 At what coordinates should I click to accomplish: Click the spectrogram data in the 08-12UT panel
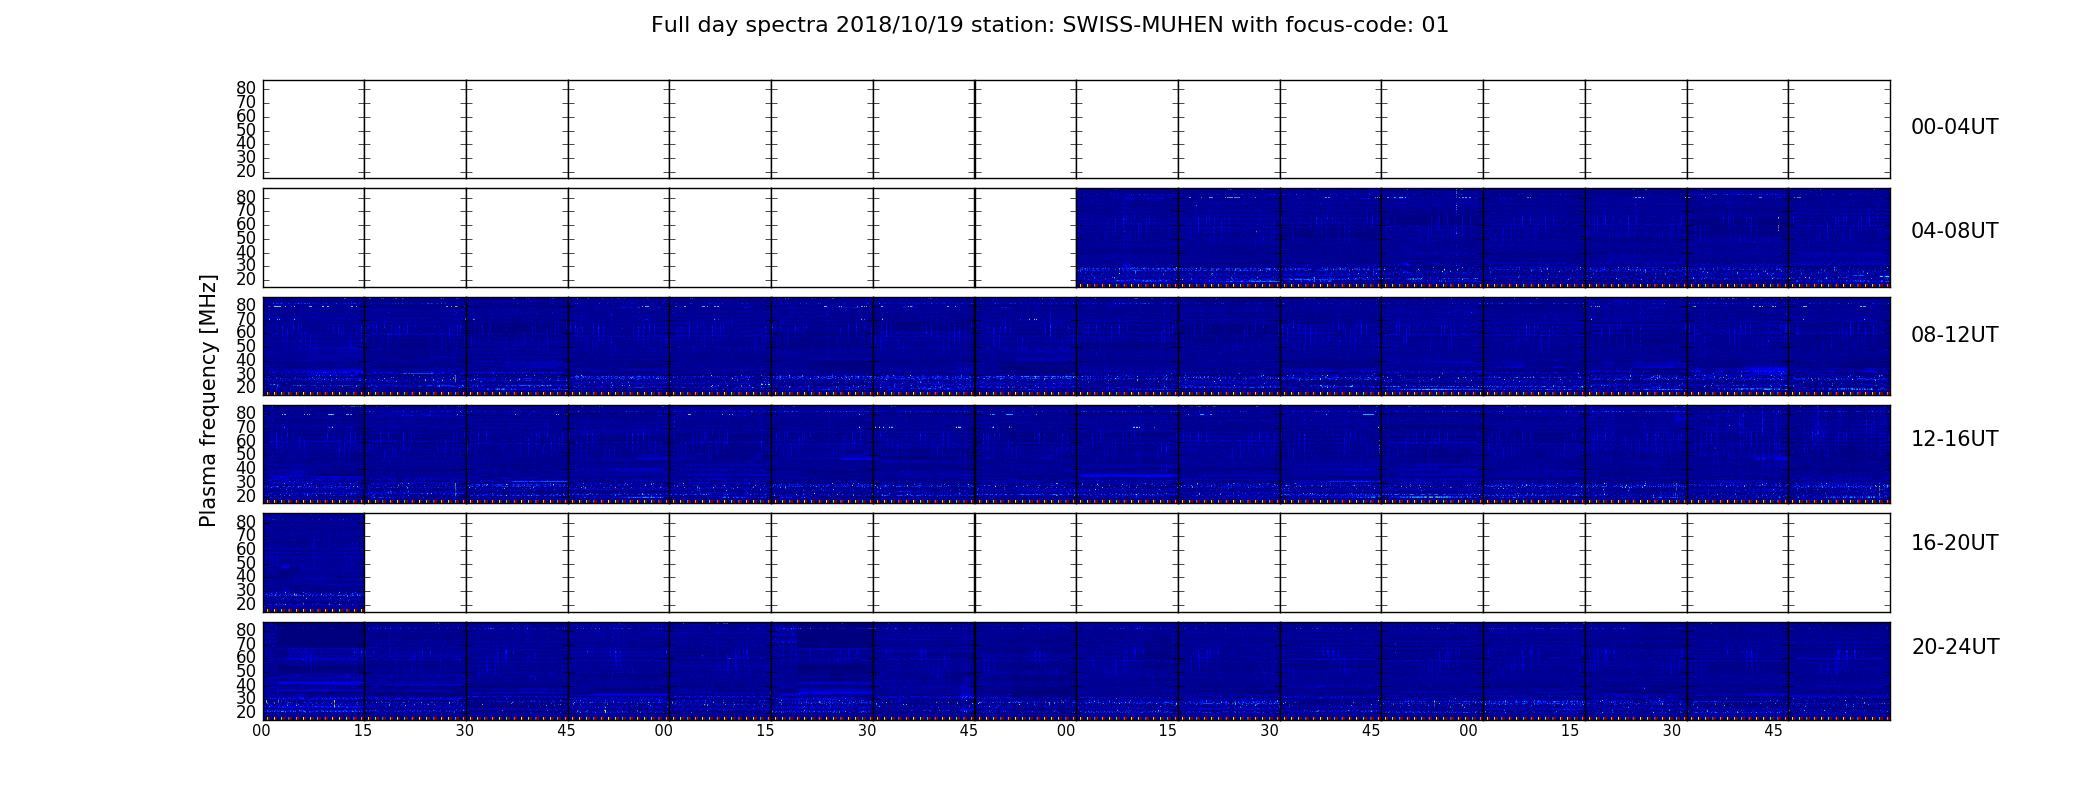click(1076, 346)
